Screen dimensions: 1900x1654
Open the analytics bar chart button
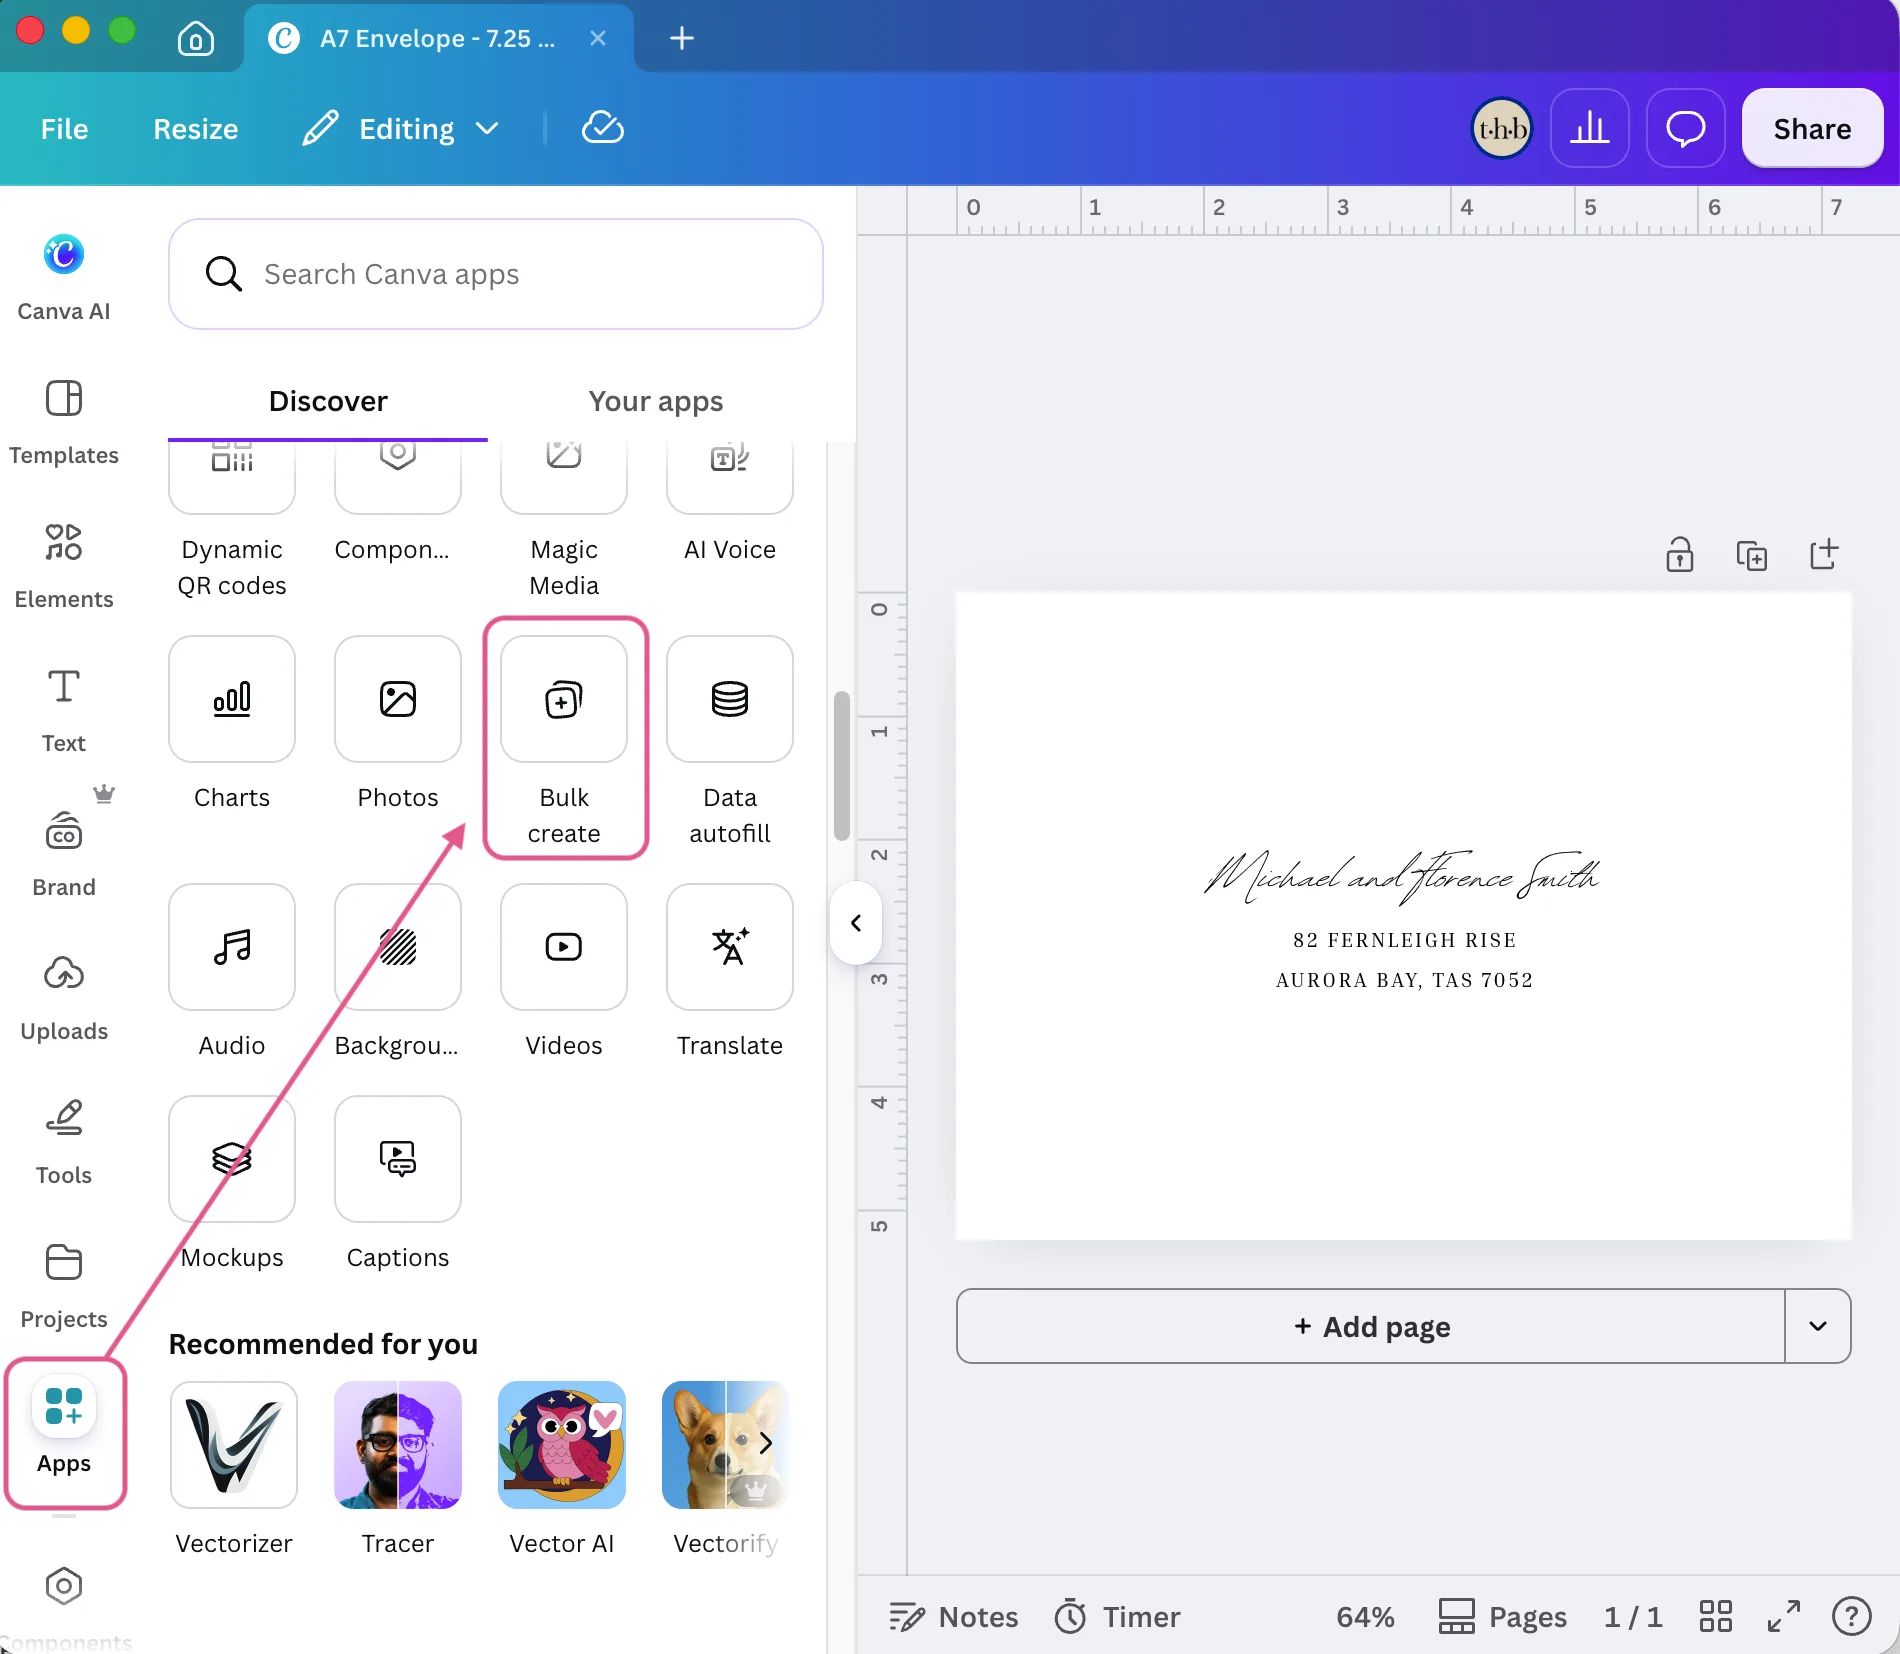coord(1590,129)
